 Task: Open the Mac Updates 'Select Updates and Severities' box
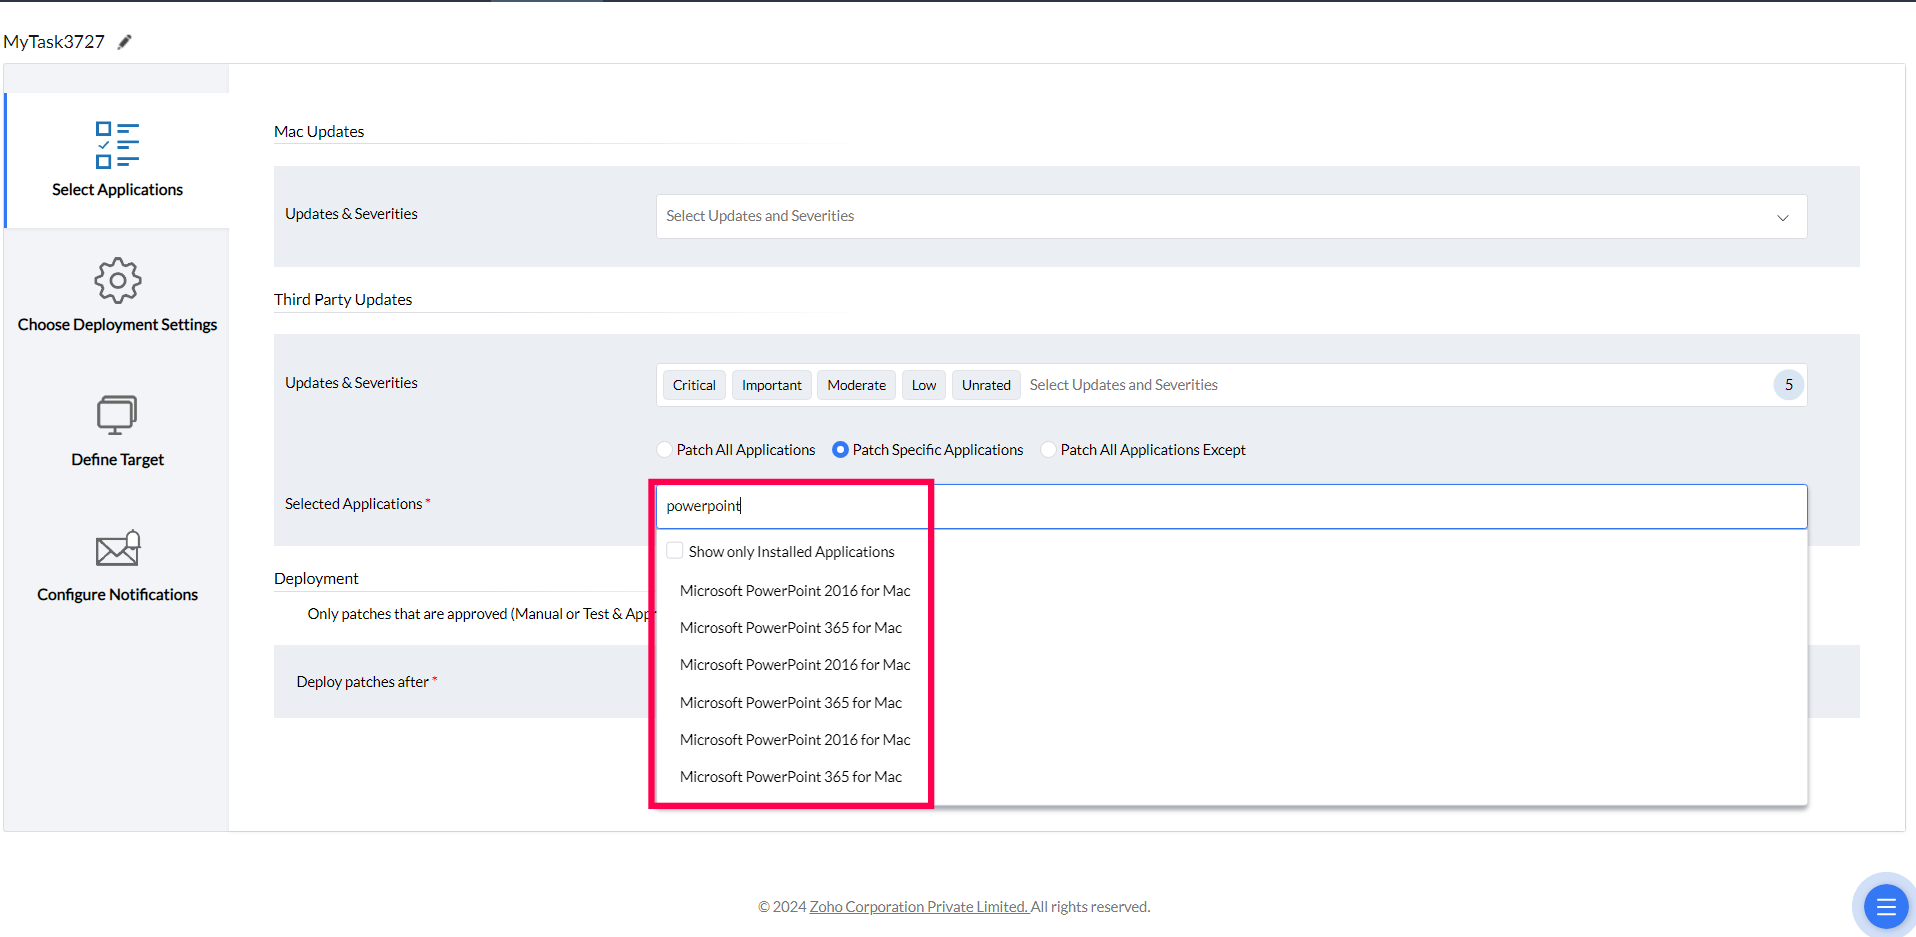(1231, 216)
